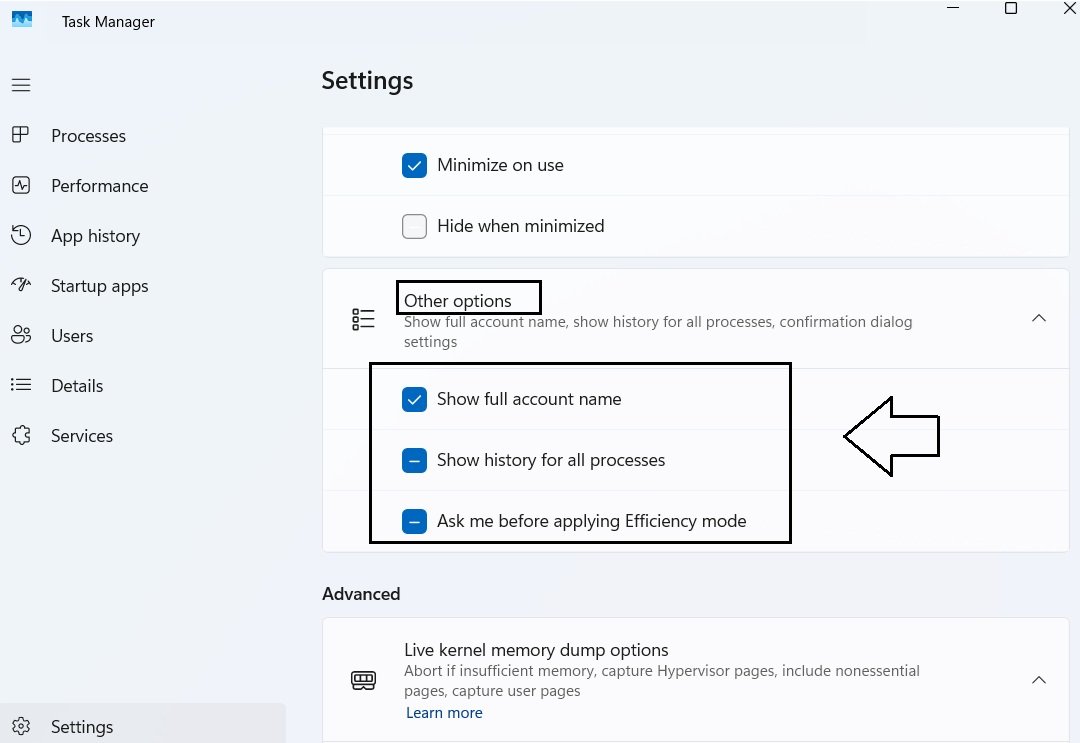Select Settings in the sidebar

[143, 725]
